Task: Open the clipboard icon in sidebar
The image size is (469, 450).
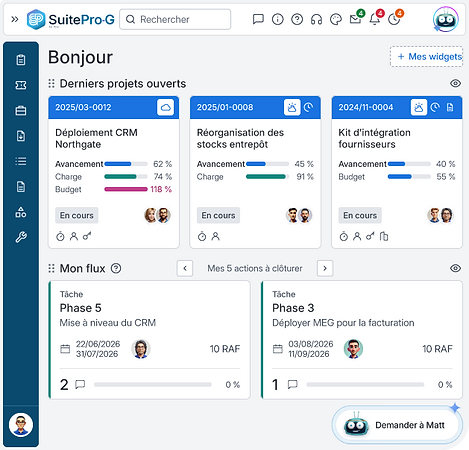Action: (x=21, y=60)
